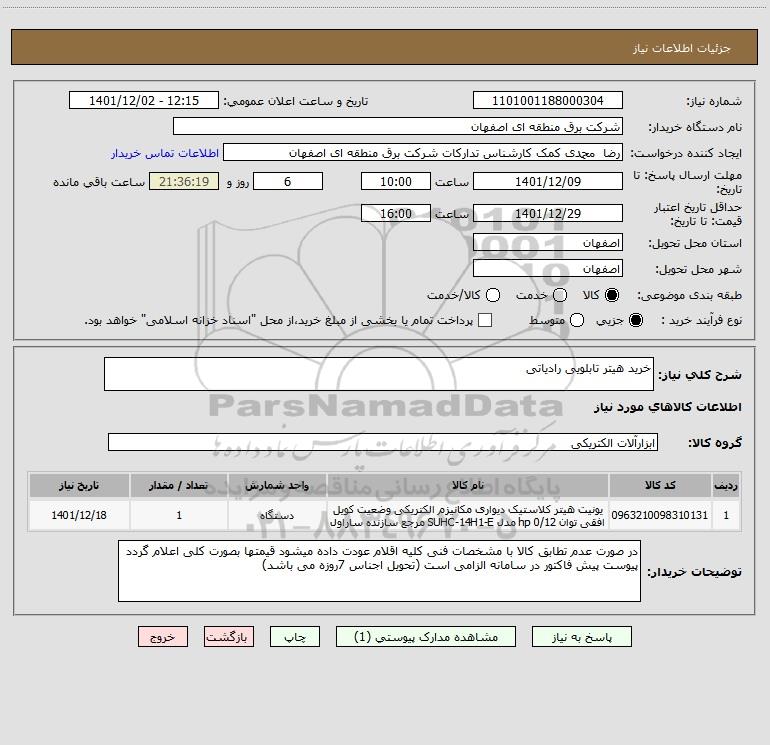The width and height of the screenshot is (770, 745).
Task: Click the تاریخ نیاز column header
Action: 79,485
